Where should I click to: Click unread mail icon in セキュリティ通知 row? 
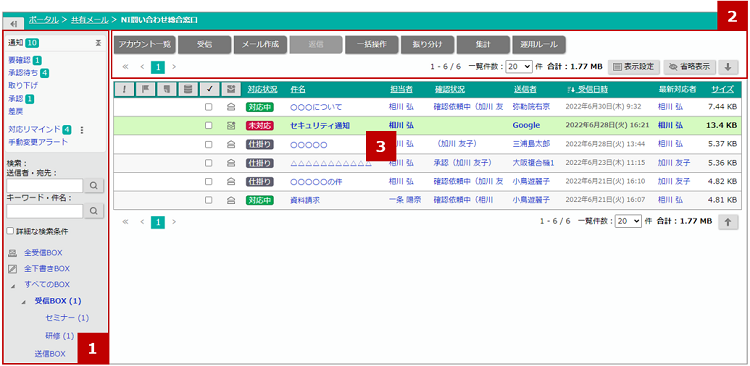(231, 126)
